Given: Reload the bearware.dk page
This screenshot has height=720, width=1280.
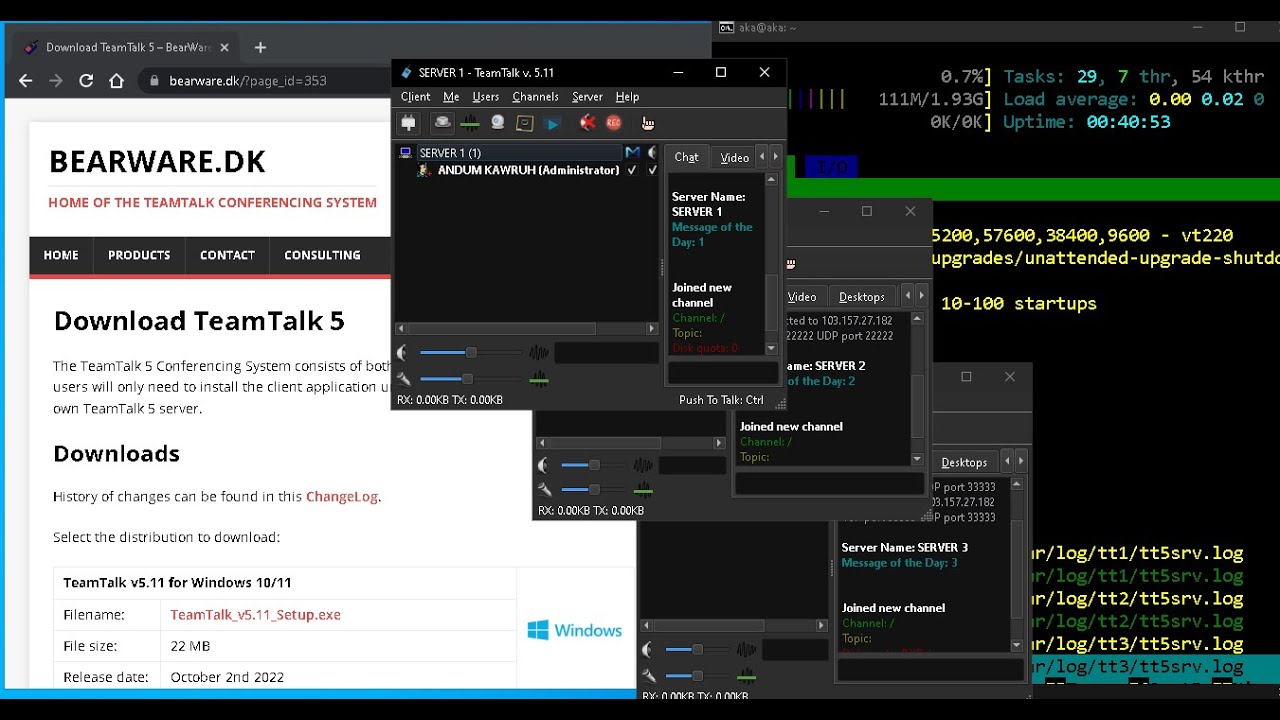Looking at the screenshot, I should tap(86, 81).
